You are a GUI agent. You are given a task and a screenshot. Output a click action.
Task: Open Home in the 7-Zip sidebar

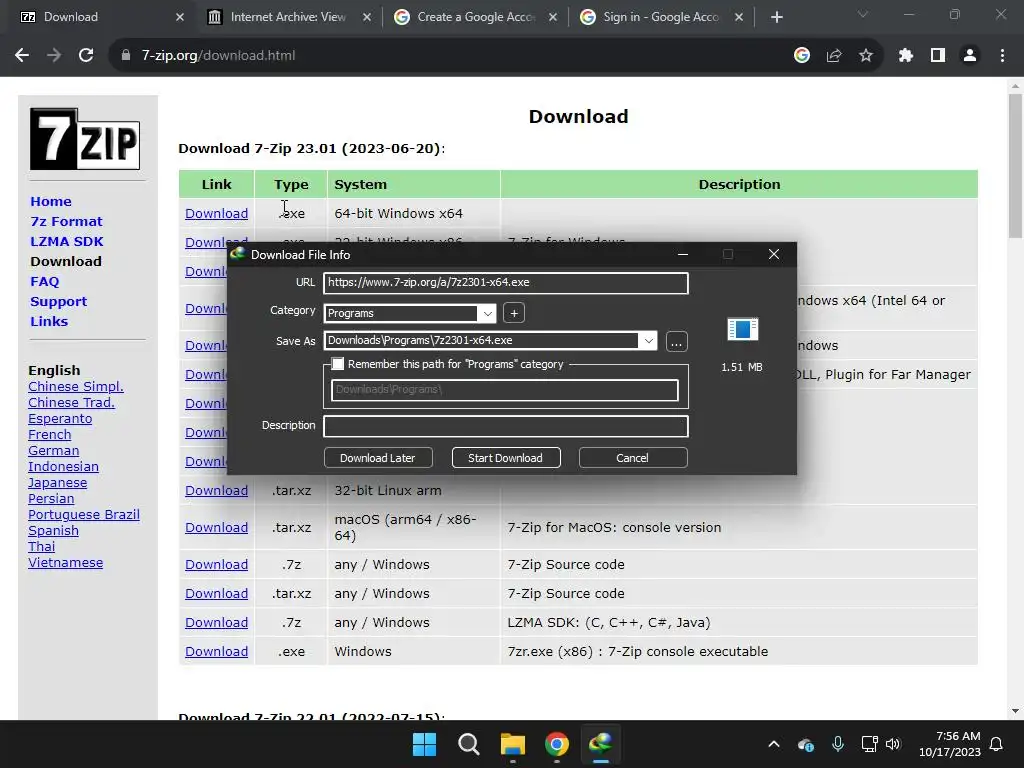tap(51, 201)
